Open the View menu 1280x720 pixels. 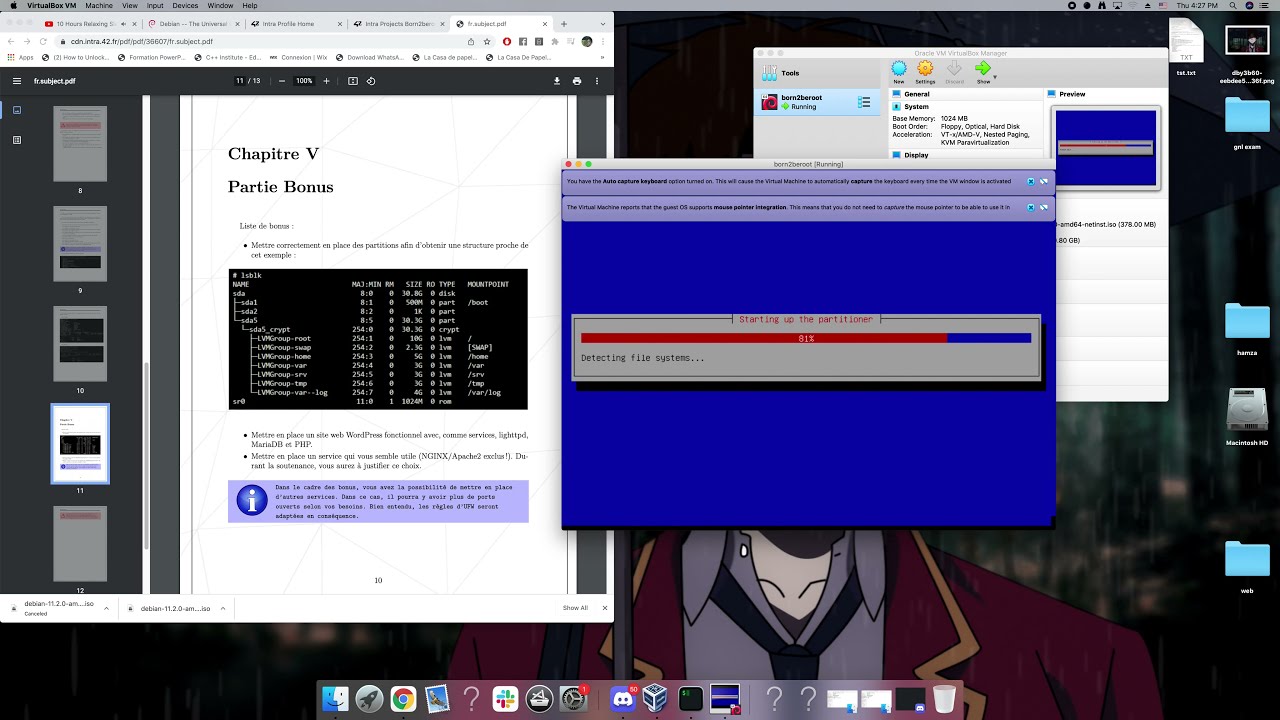tap(130, 5)
